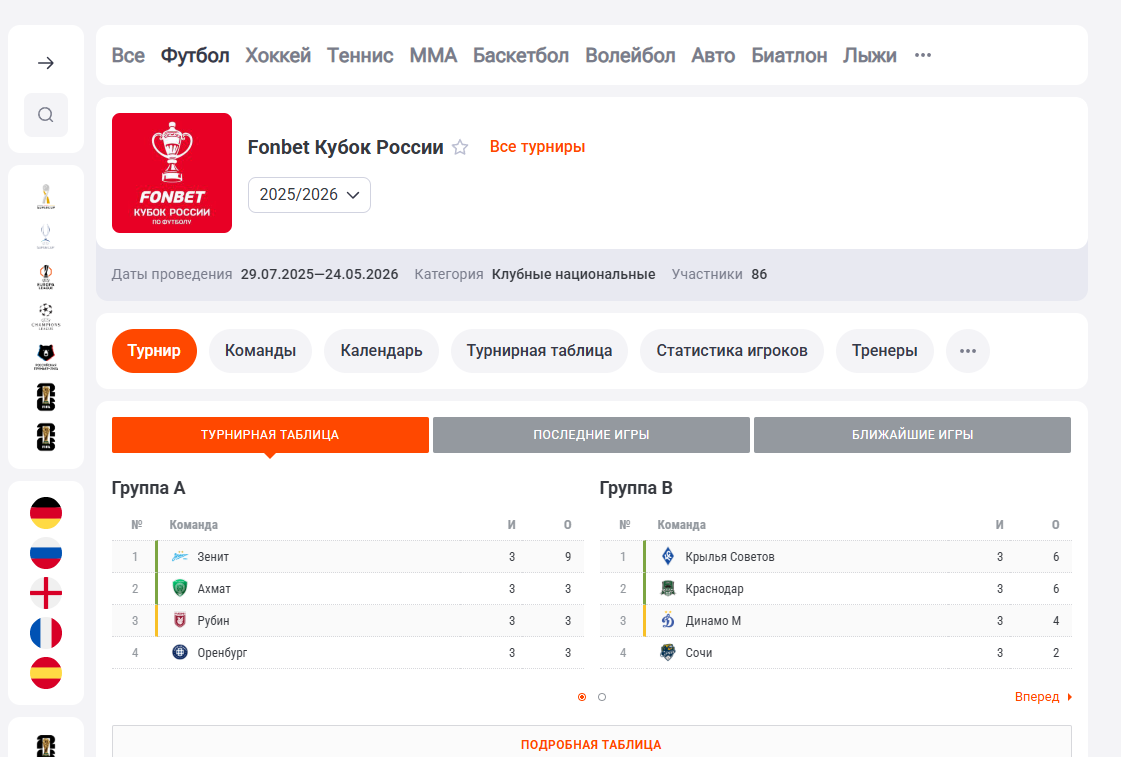Go to the Волейбол tab

[631, 55]
